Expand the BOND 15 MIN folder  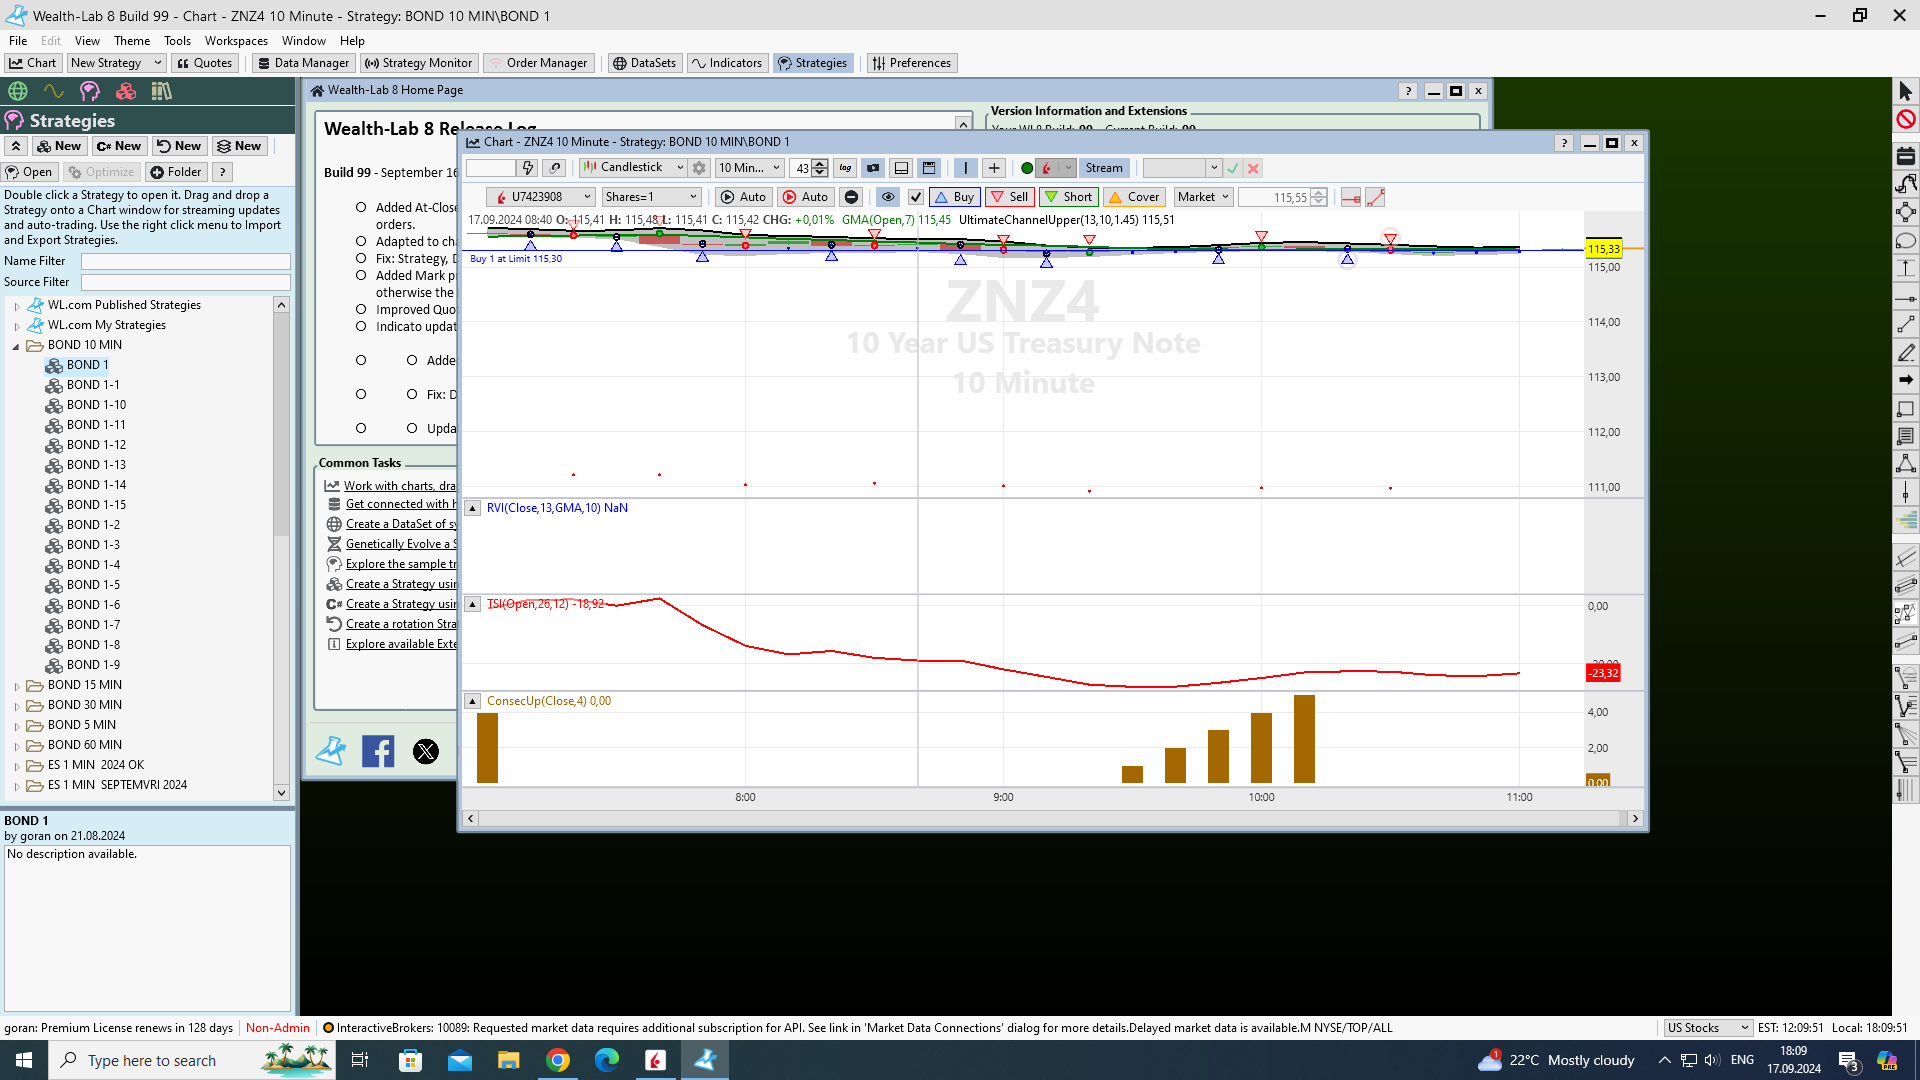click(16, 686)
